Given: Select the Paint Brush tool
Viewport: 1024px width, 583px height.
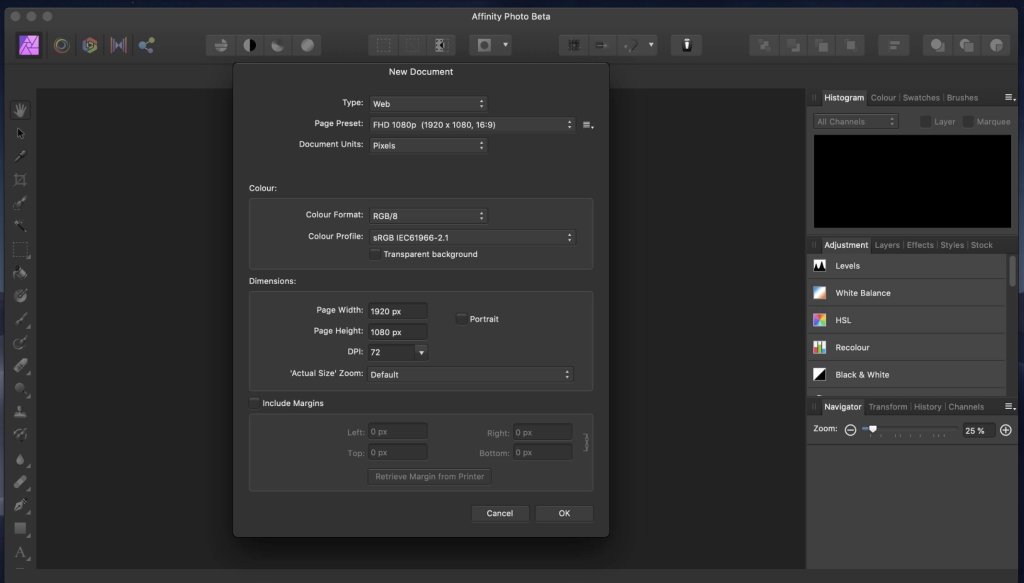Looking at the screenshot, I should coord(20,319).
